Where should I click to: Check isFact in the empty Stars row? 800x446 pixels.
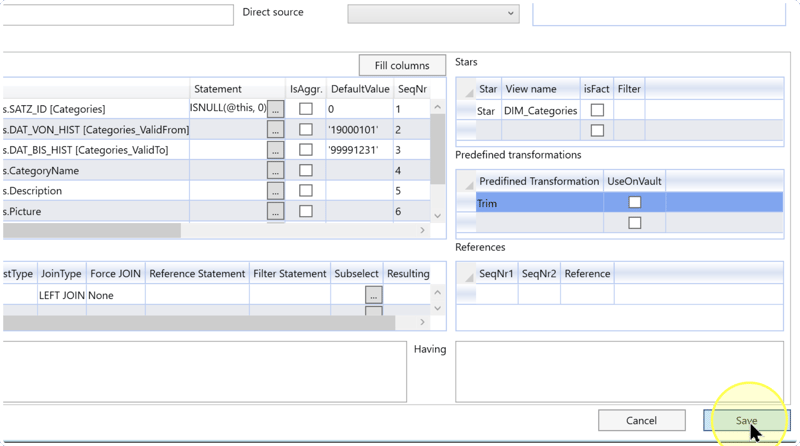597,131
